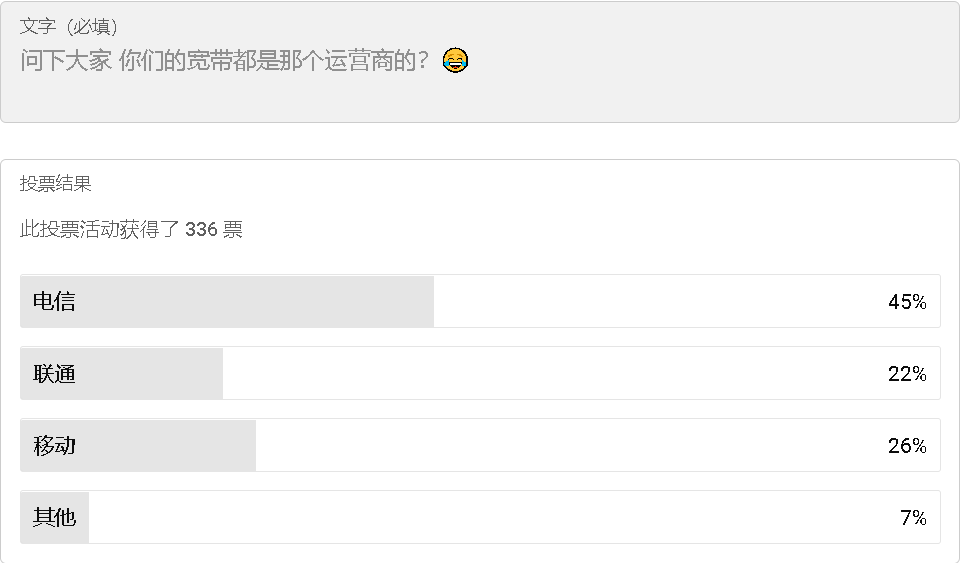Click the 7% percentage for 其他
Screen dimensions: 960x563
913,518
